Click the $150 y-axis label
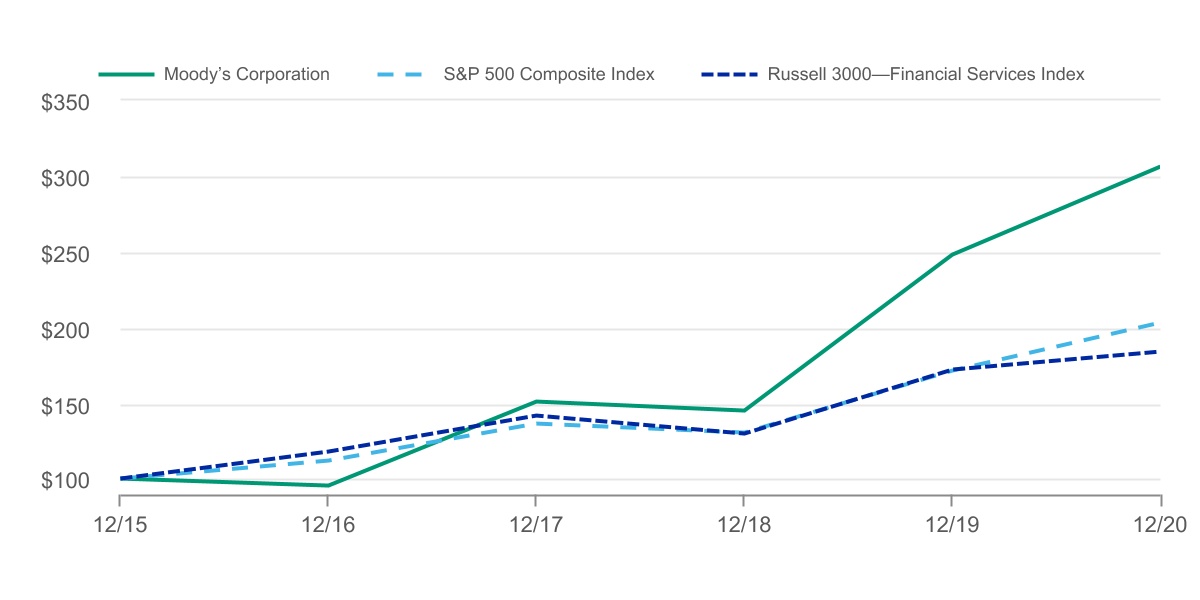Screen dimensions: 1200x600 66,406
